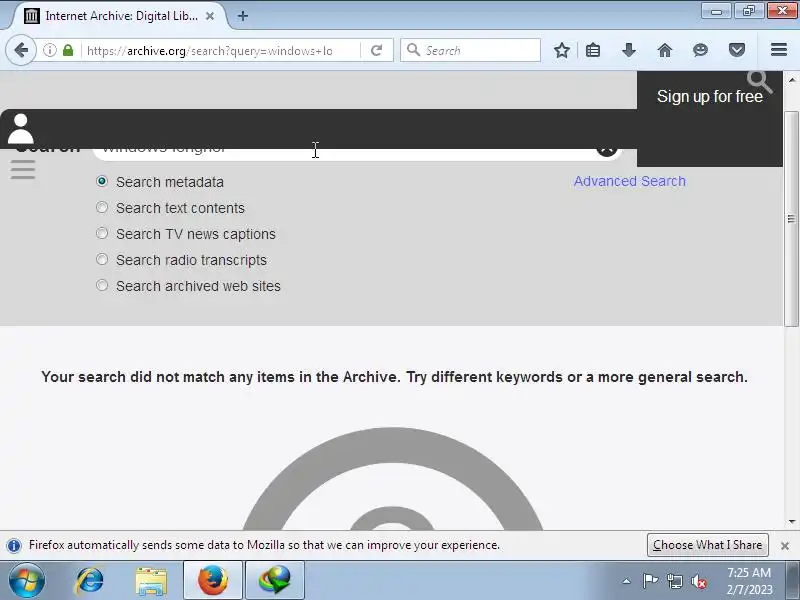This screenshot has width=800, height=600.
Task: Select Search archived web sites option
Action: coord(102,285)
